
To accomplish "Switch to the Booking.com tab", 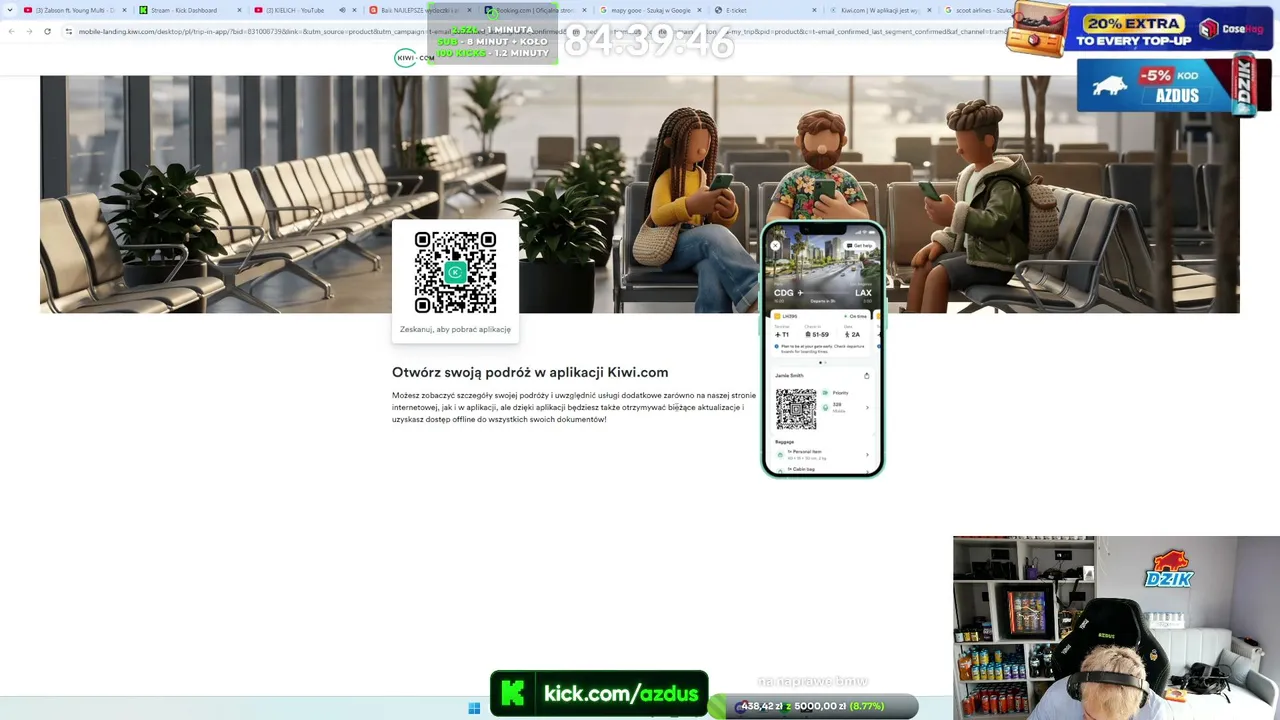I will coord(535,10).
